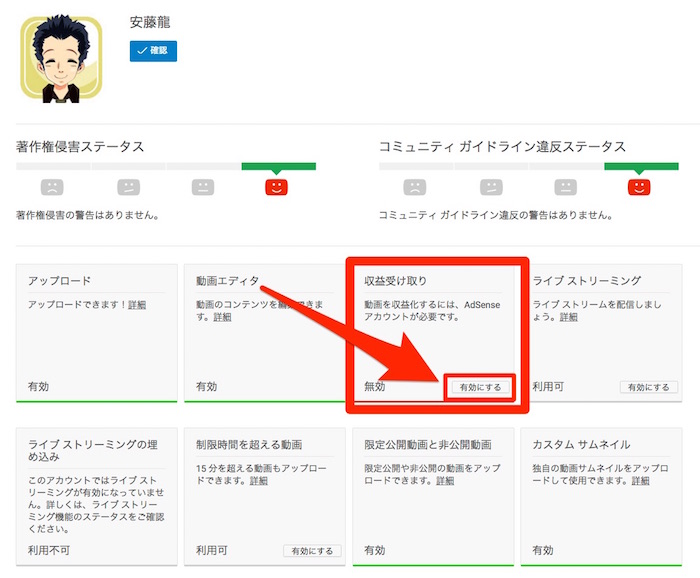
Task: Click first gray sad face in community guidelines status
Action: pos(415,187)
